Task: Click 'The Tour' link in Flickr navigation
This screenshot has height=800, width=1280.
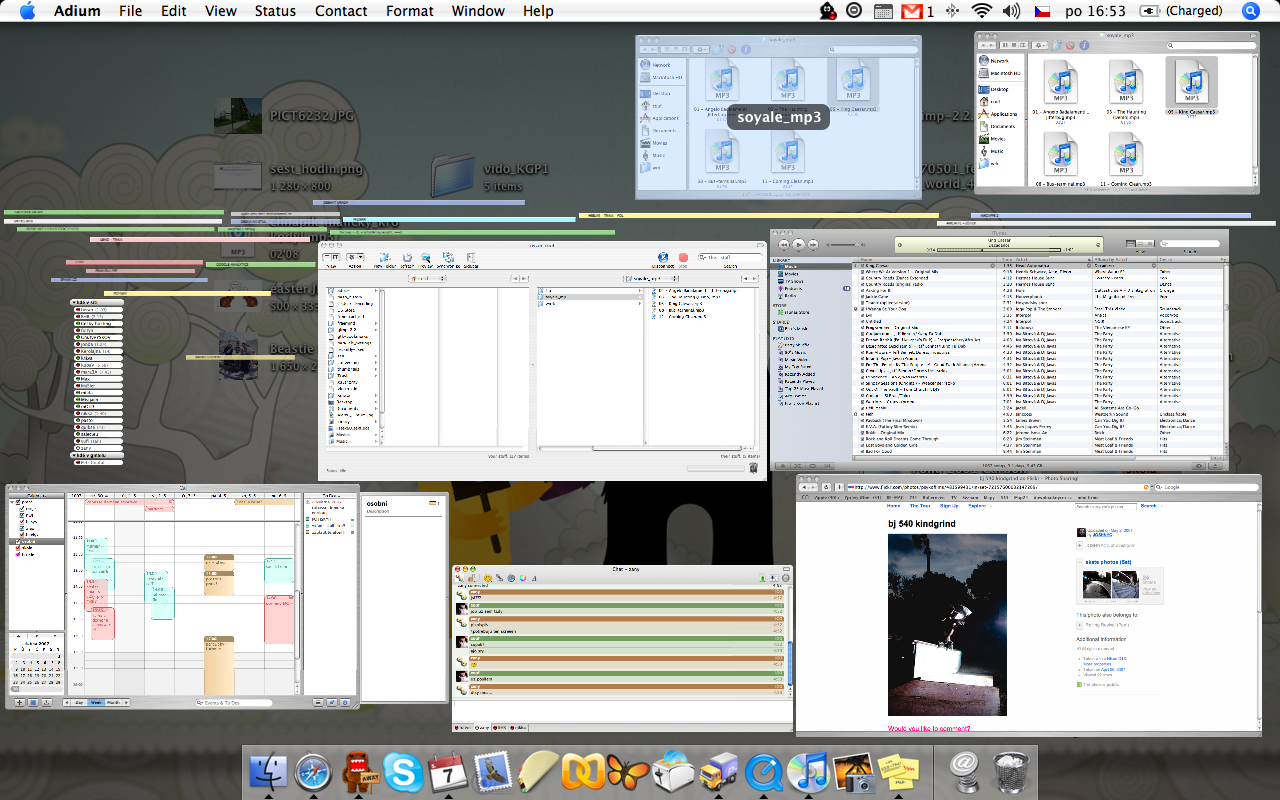Action: point(920,506)
